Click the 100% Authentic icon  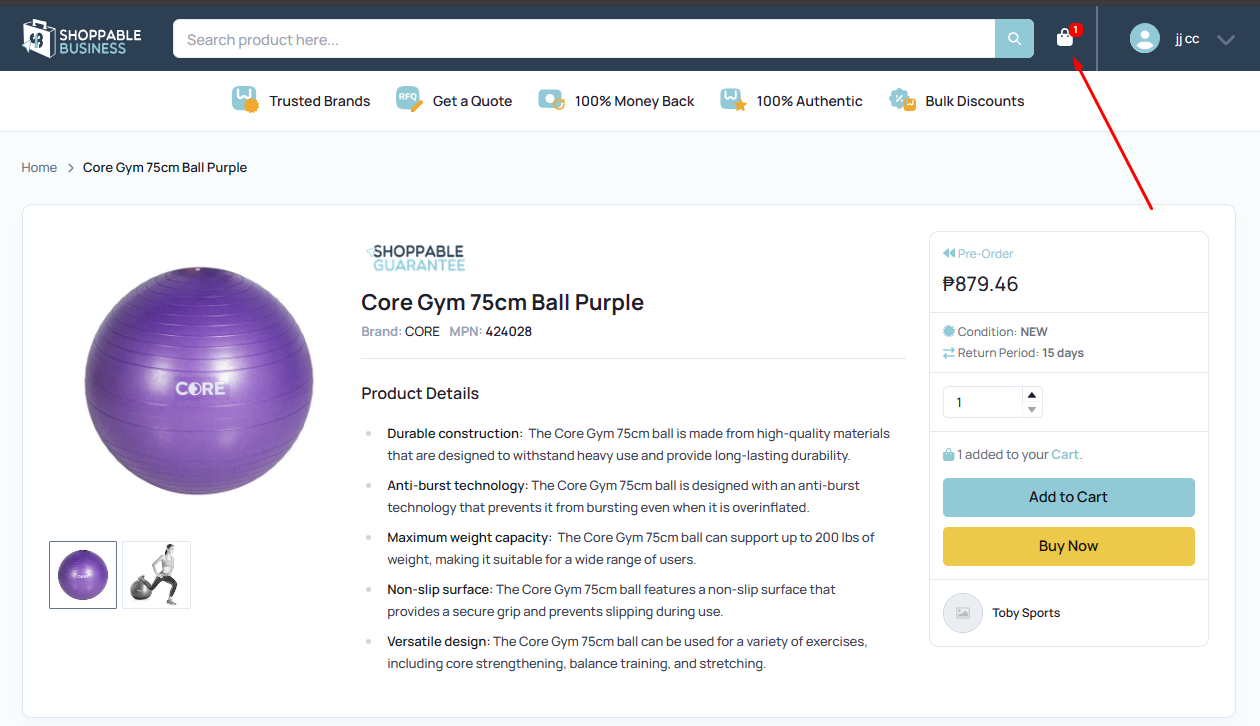(734, 99)
